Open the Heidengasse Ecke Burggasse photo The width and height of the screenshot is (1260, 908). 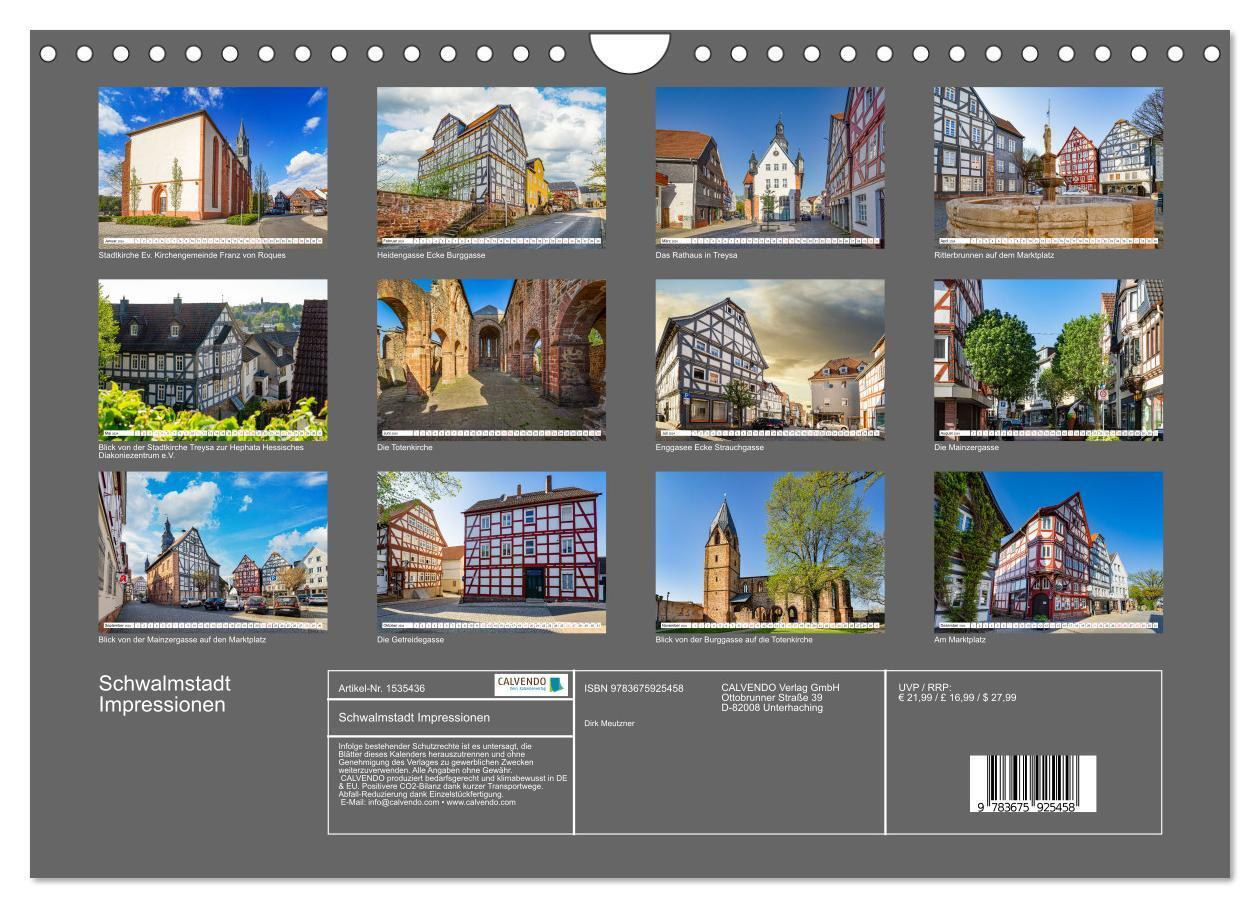(491, 167)
